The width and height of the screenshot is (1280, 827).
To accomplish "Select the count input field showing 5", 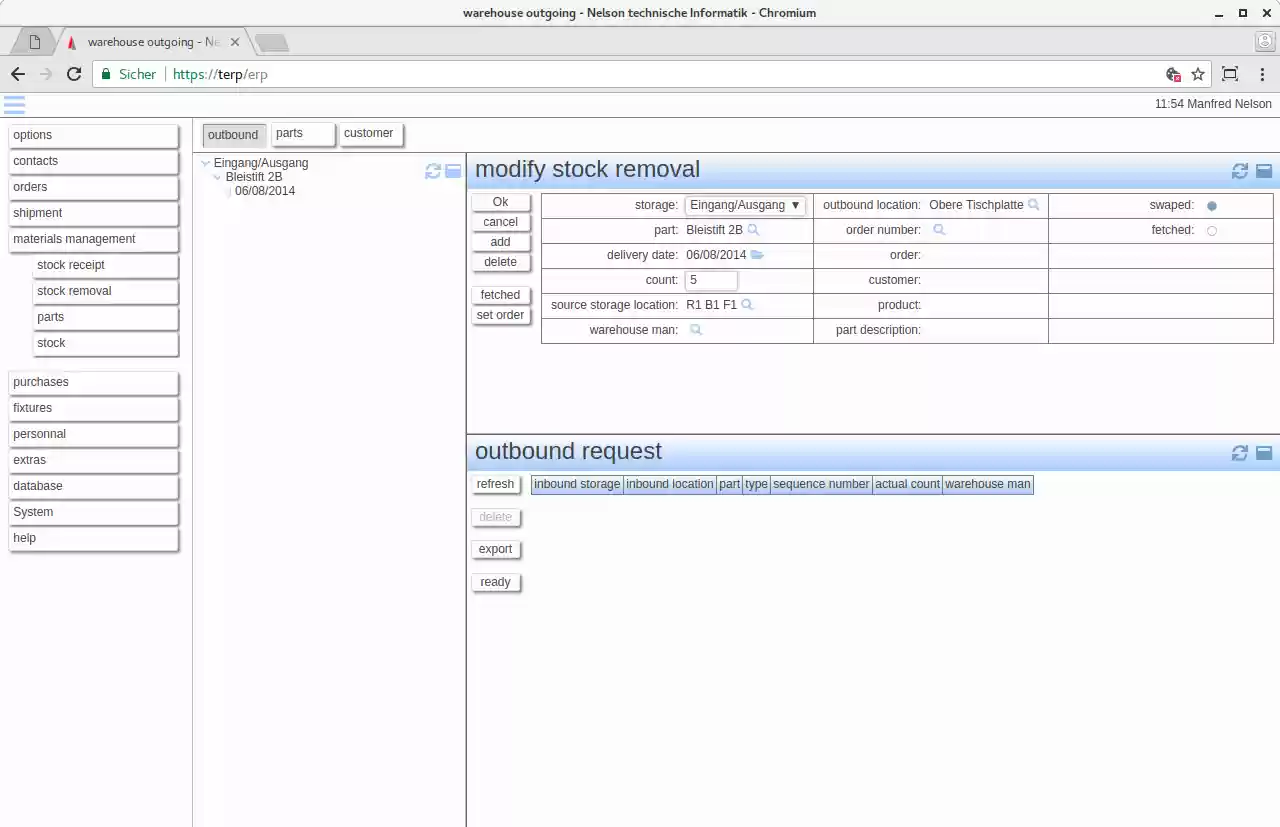I will point(710,280).
